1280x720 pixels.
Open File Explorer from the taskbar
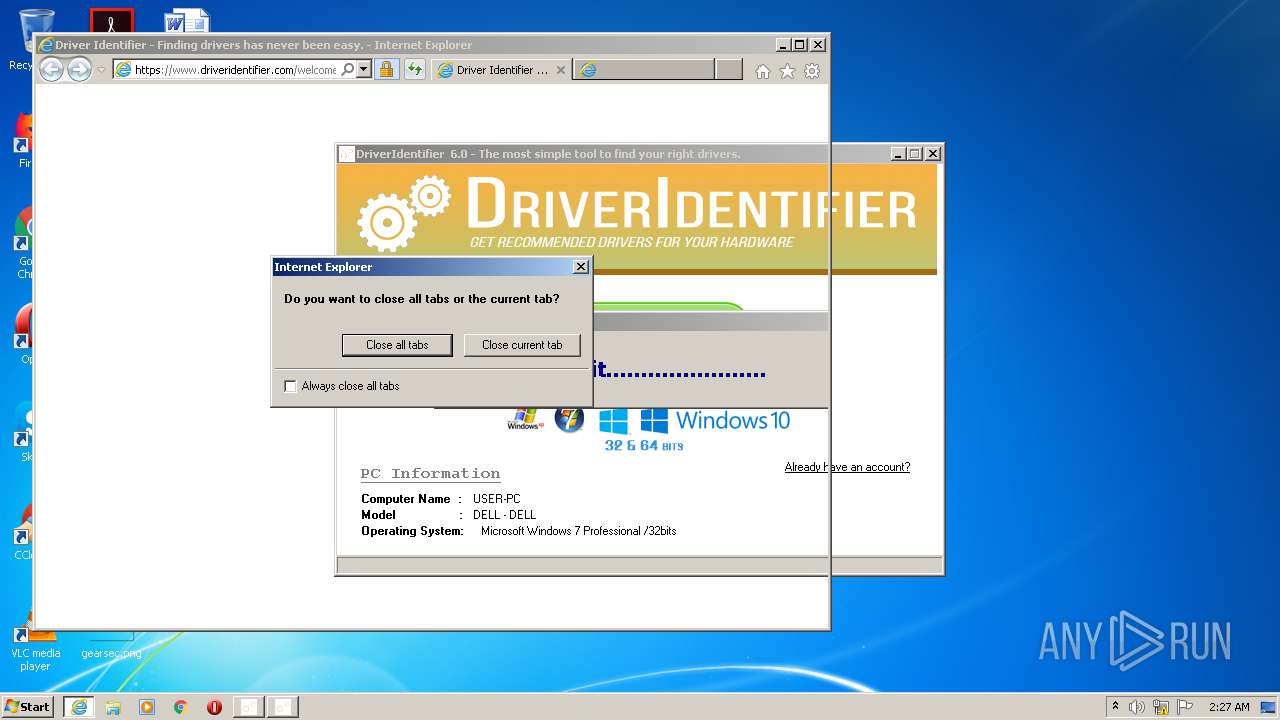coord(113,707)
